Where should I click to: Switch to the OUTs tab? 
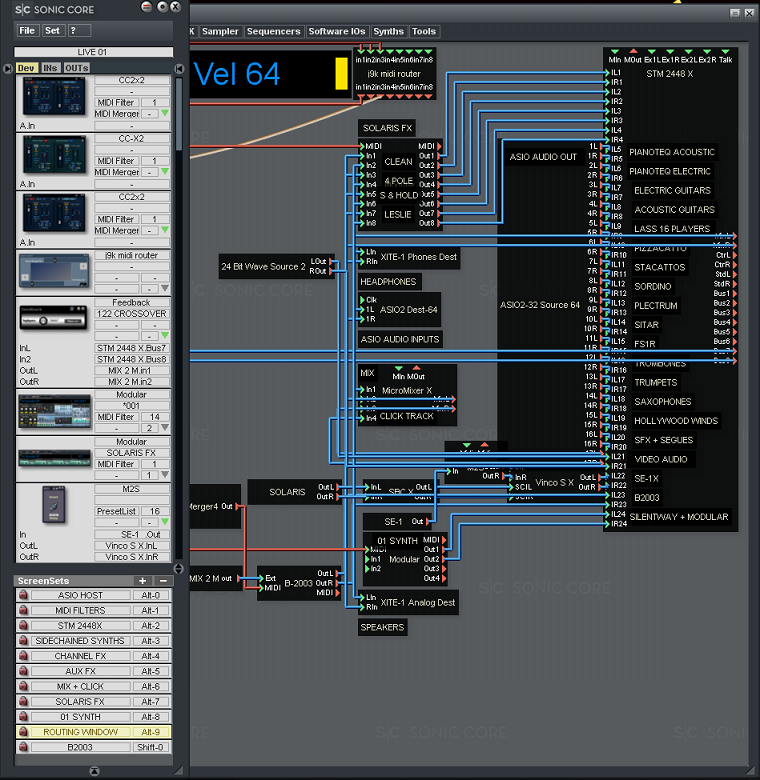[76, 68]
